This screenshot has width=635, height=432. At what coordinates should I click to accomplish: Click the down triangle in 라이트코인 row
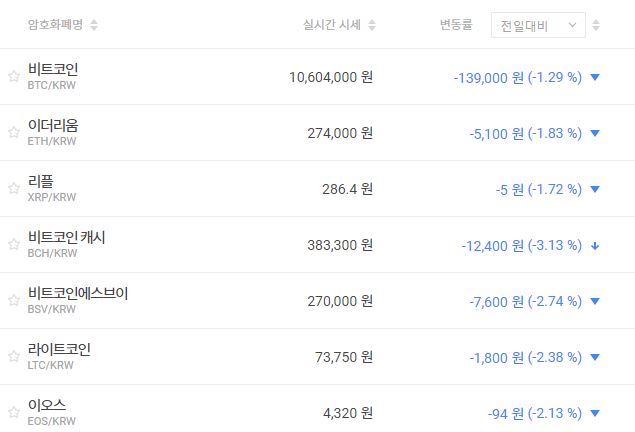click(x=595, y=357)
